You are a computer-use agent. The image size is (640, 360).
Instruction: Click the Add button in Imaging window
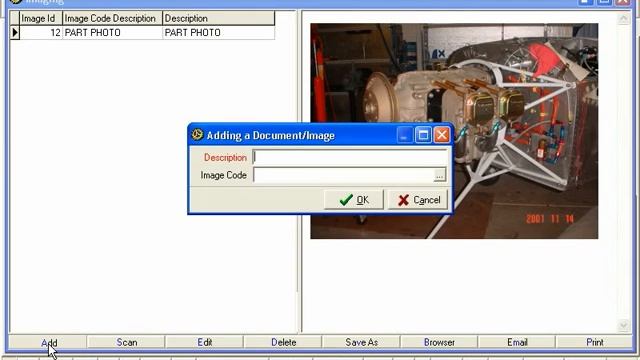(49, 342)
